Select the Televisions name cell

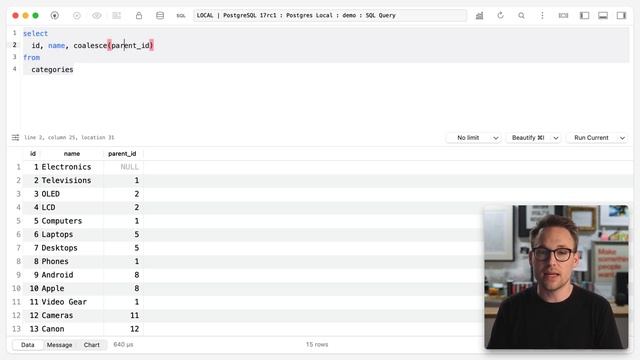(x=71, y=180)
